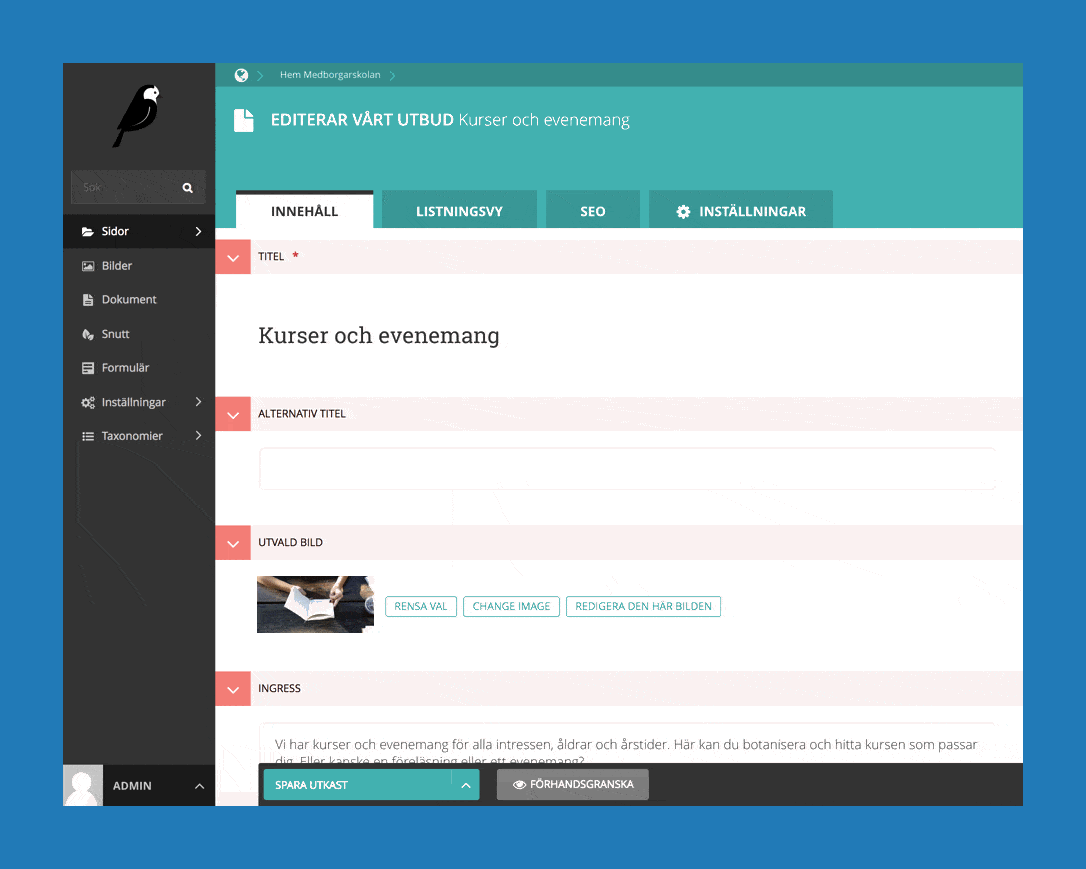The height and width of the screenshot is (869, 1086).
Task: Click the Inställningar cogs icon in sidebar
Action: click(x=88, y=402)
